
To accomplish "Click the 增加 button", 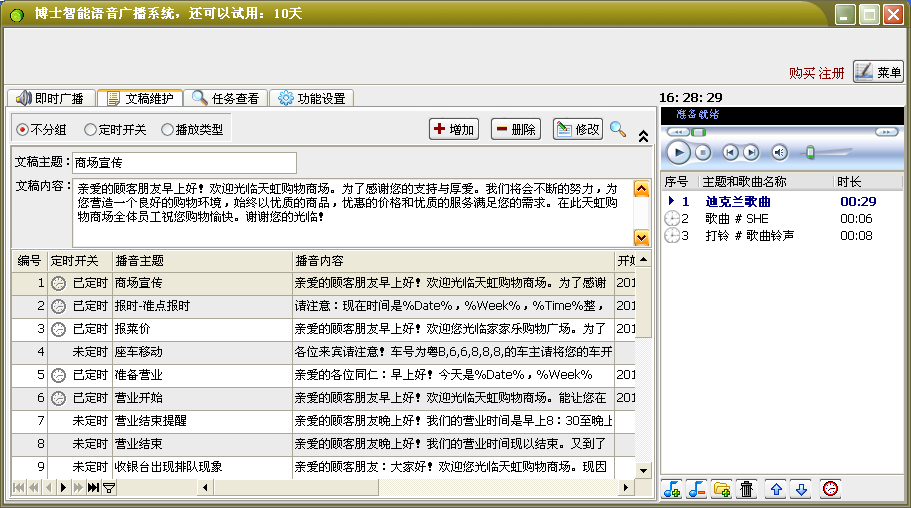I will (454, 129).
